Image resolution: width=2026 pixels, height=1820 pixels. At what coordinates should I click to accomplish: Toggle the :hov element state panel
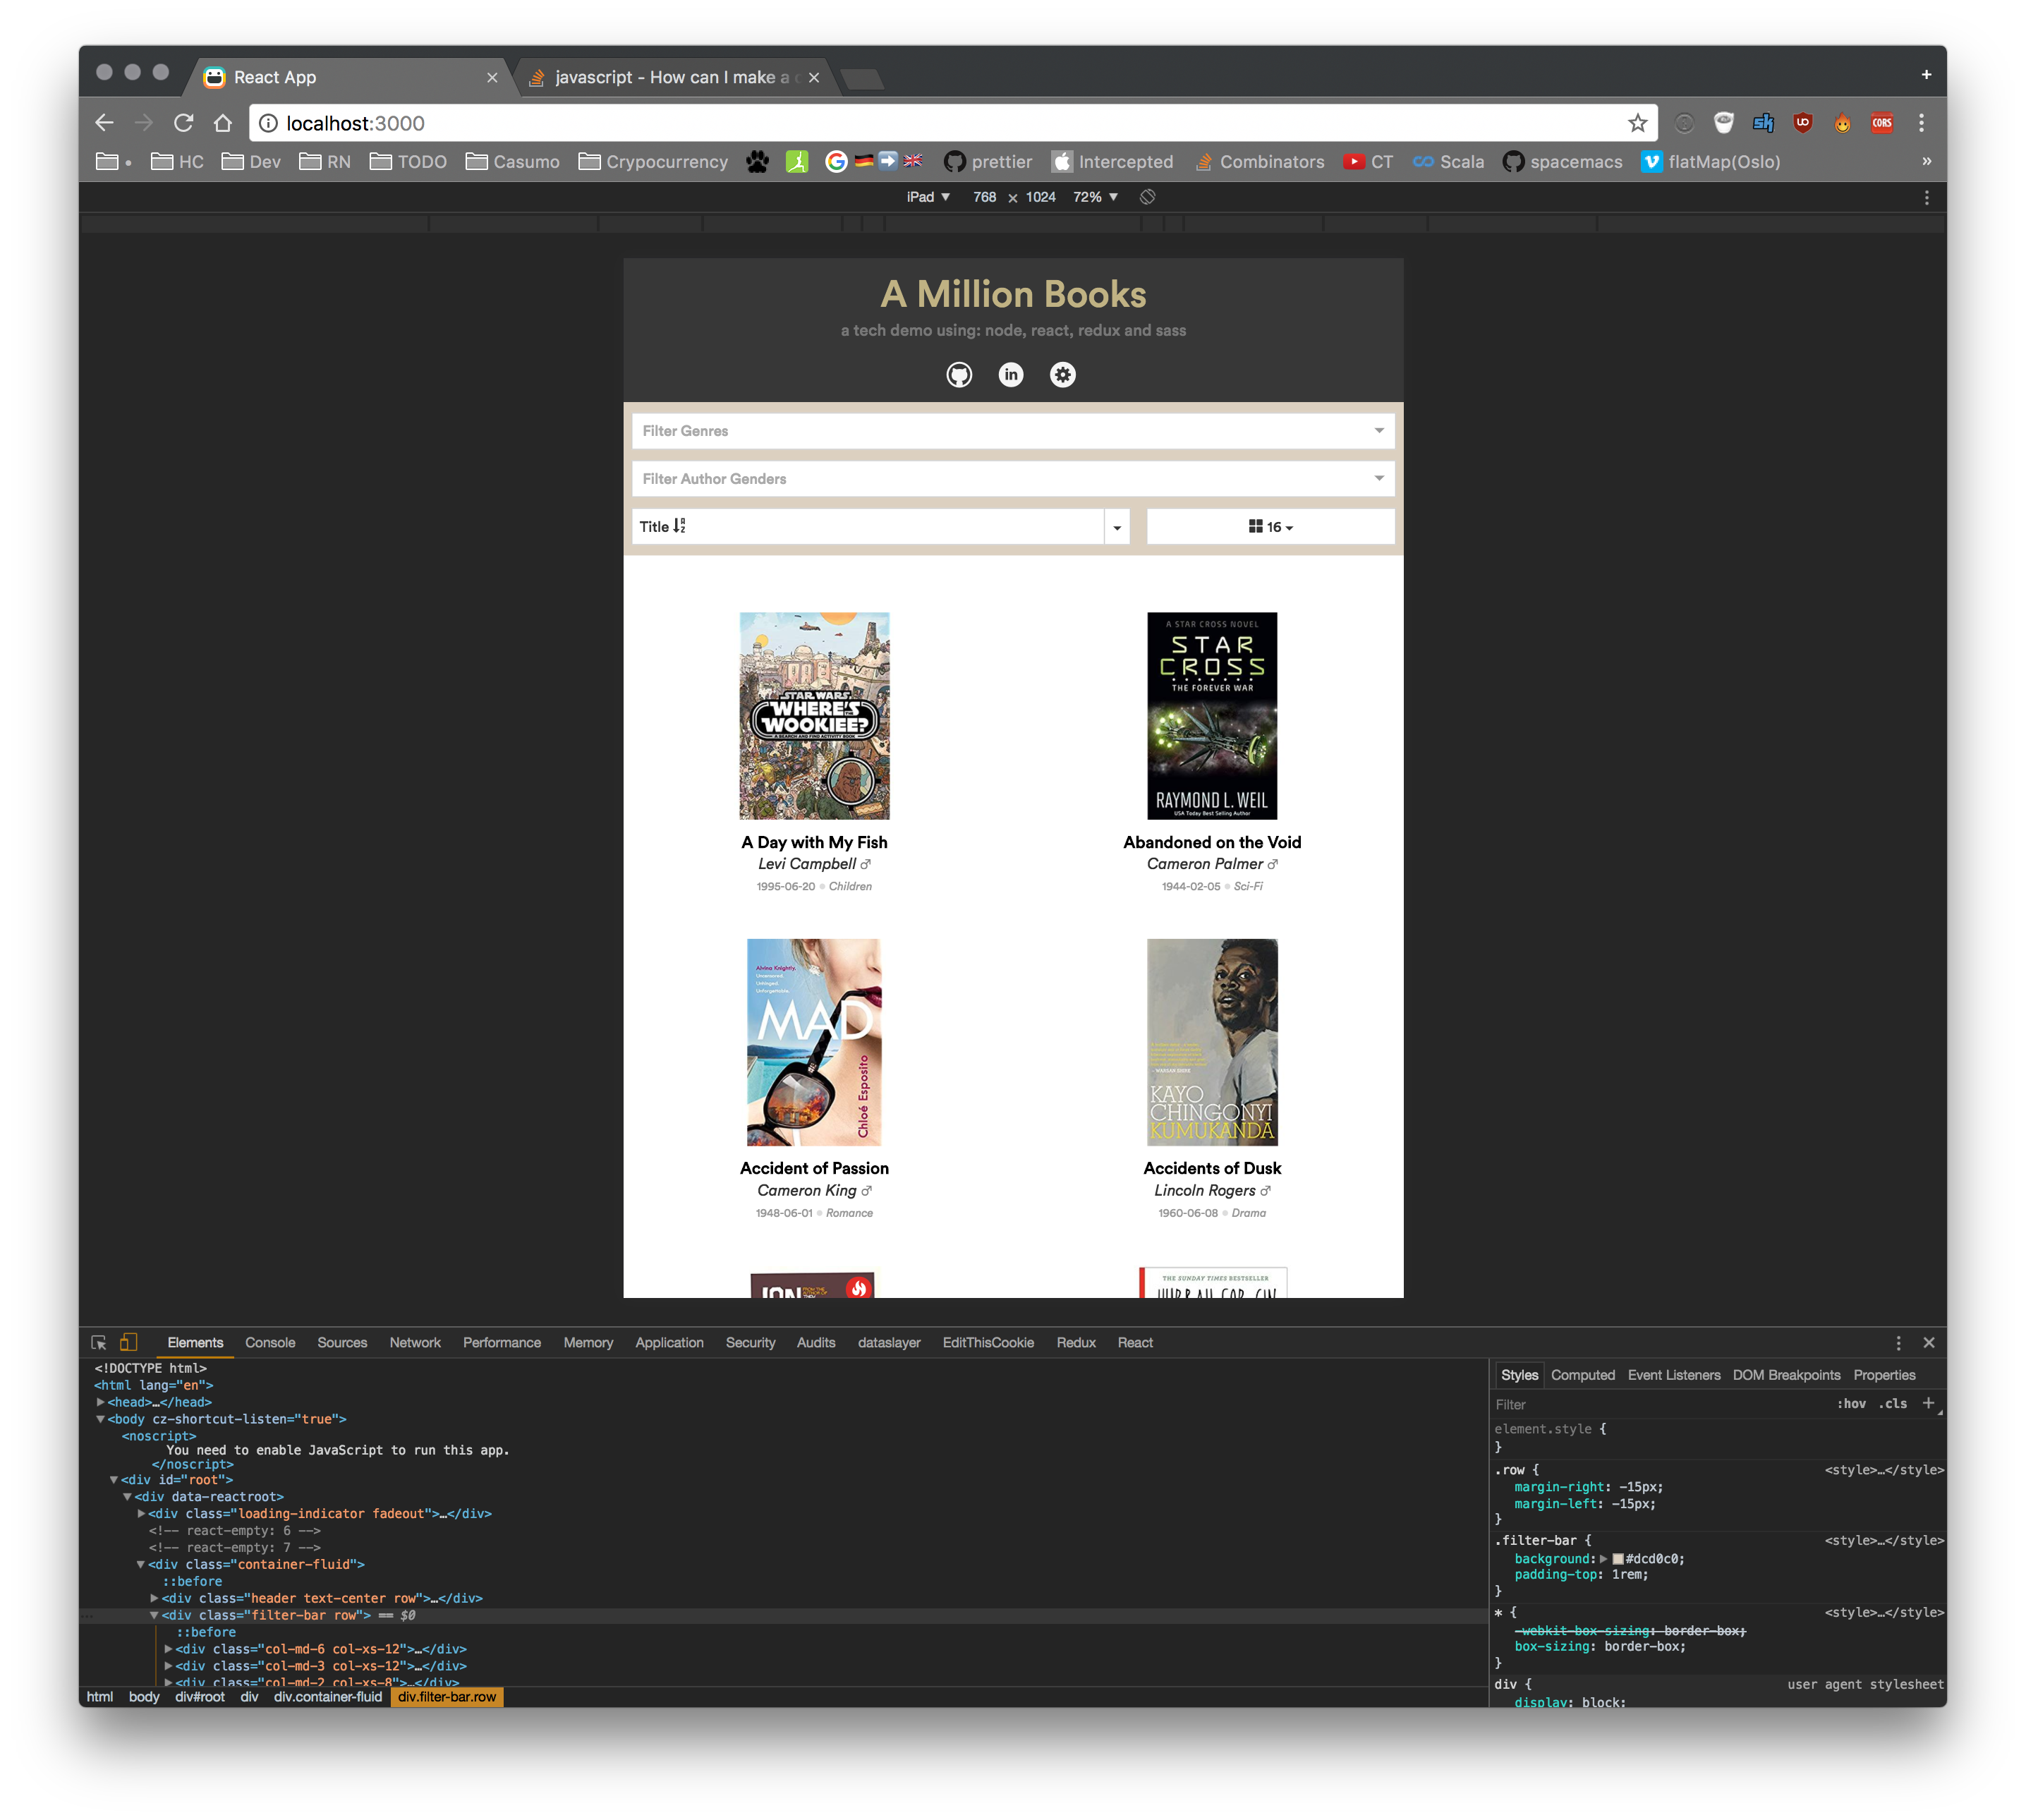click(x=1851, y=1404)
